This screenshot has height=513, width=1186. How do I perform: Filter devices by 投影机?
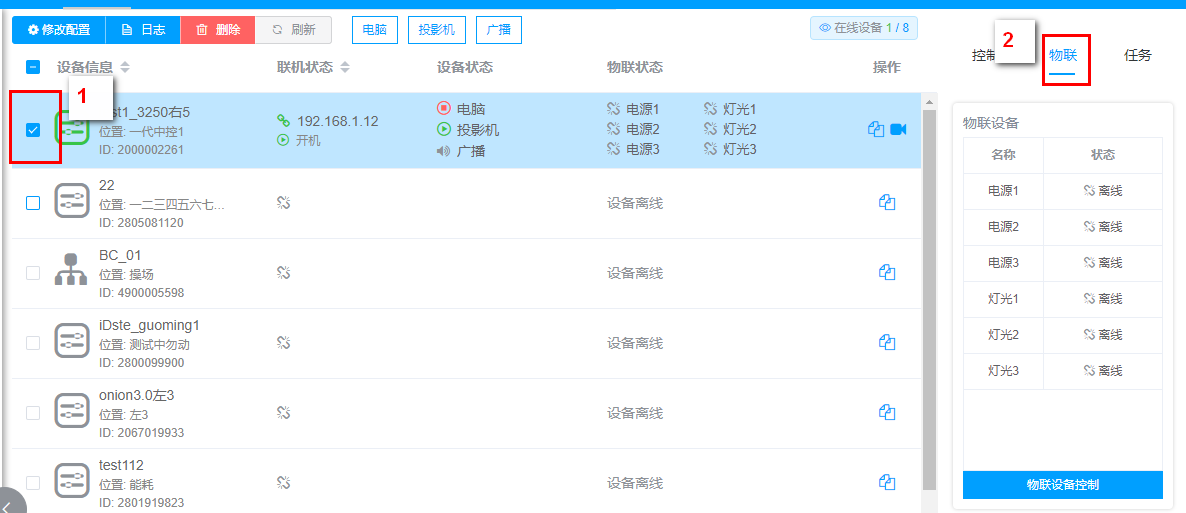(x=436, y=30)
